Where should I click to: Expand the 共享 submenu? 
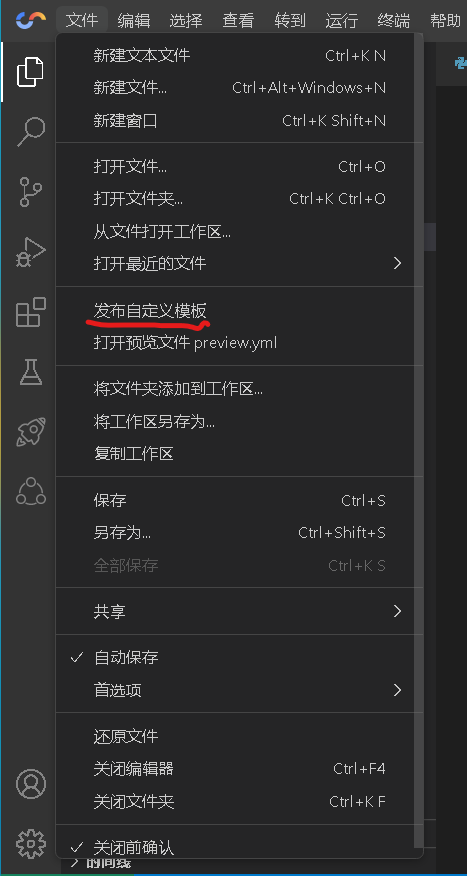tap(235, 611)
